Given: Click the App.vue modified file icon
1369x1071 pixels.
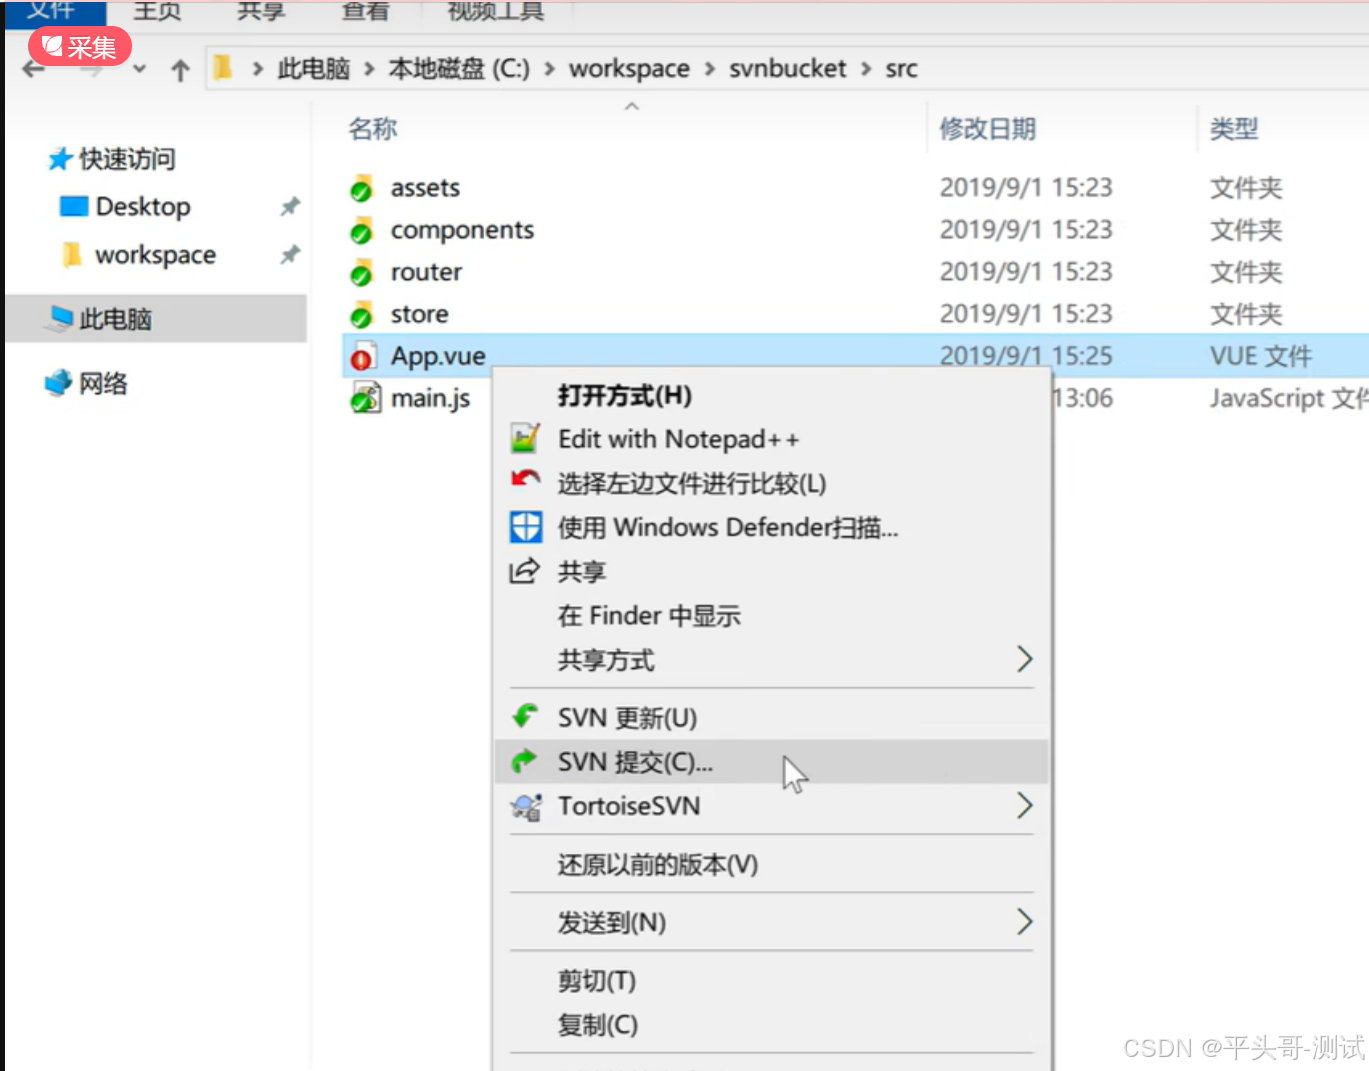Looking at the screenshot, I should click(362, 357).
